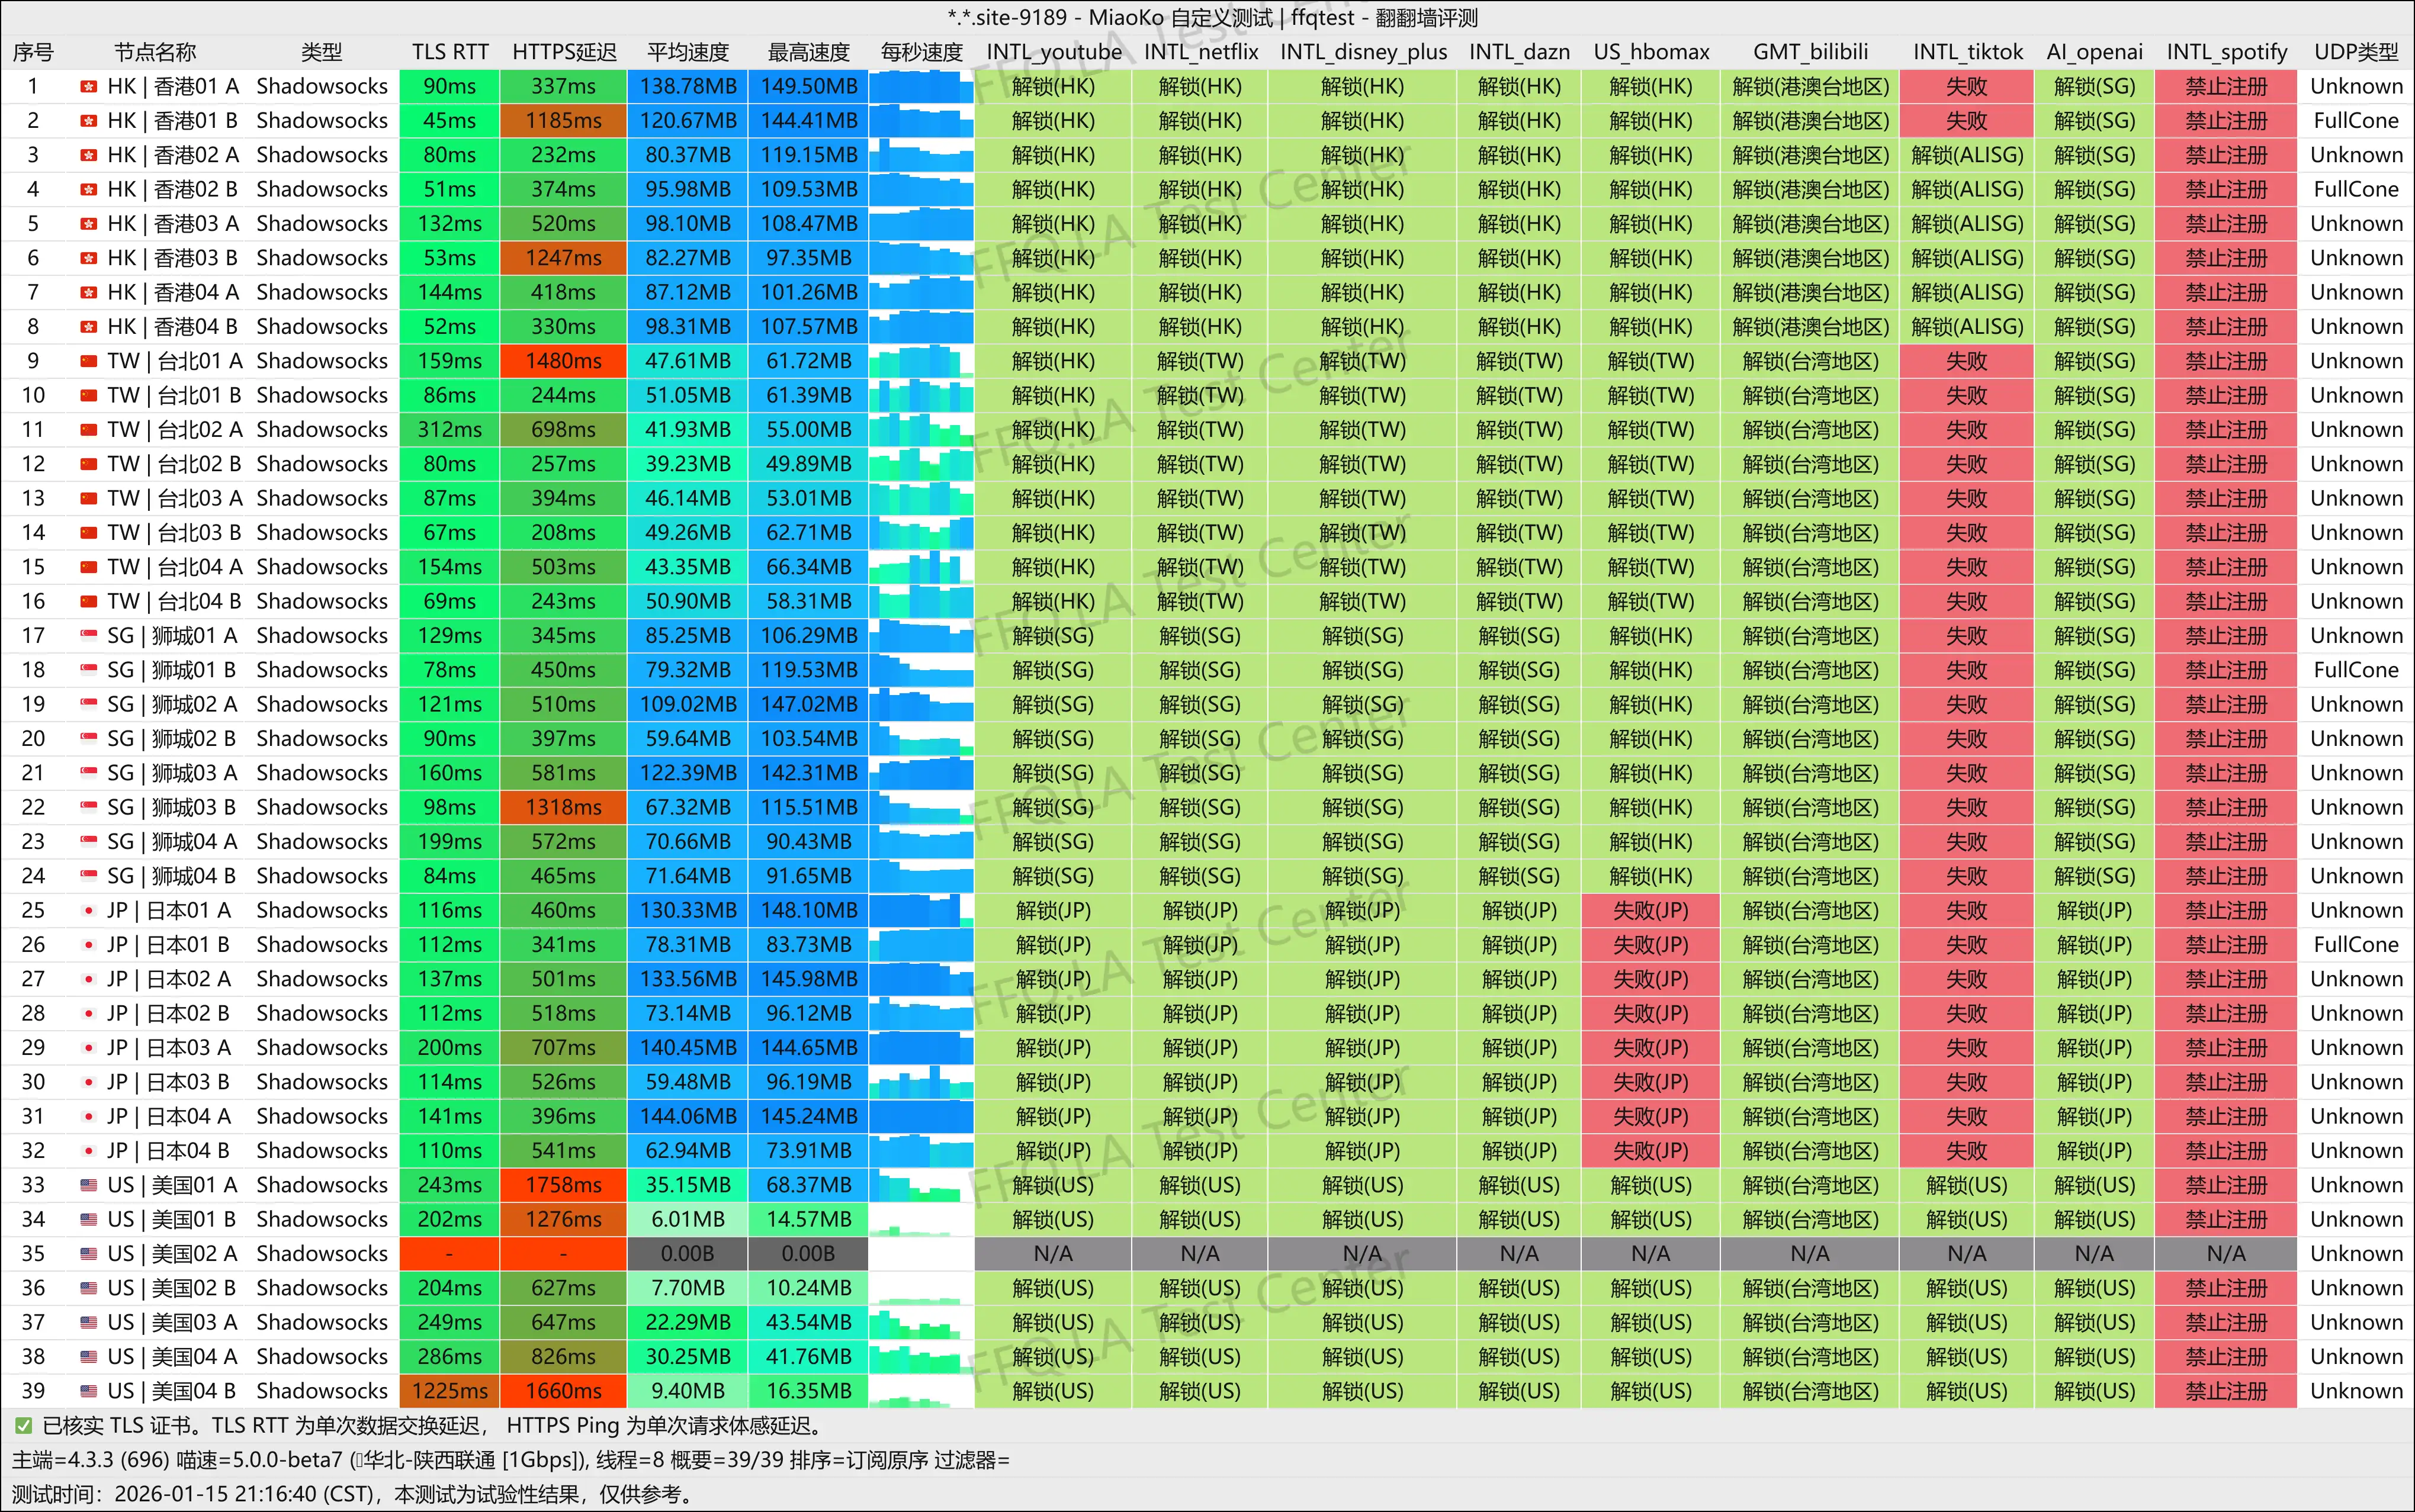The image size is (2415, 1512).
Task: Click the red 1480ms HTTPS delay cell
Action: (564, 361)
